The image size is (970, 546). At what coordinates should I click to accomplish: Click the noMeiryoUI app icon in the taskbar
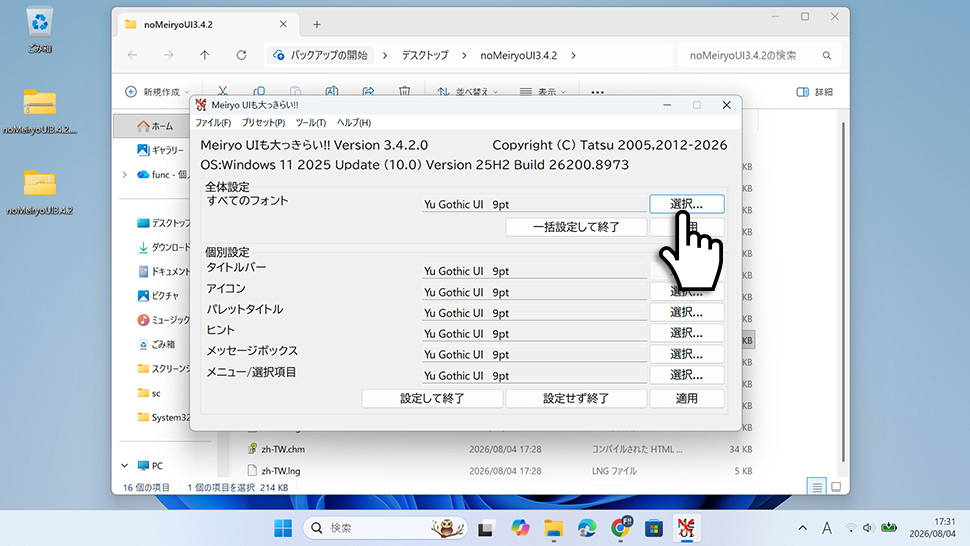(x=686, y=528)
